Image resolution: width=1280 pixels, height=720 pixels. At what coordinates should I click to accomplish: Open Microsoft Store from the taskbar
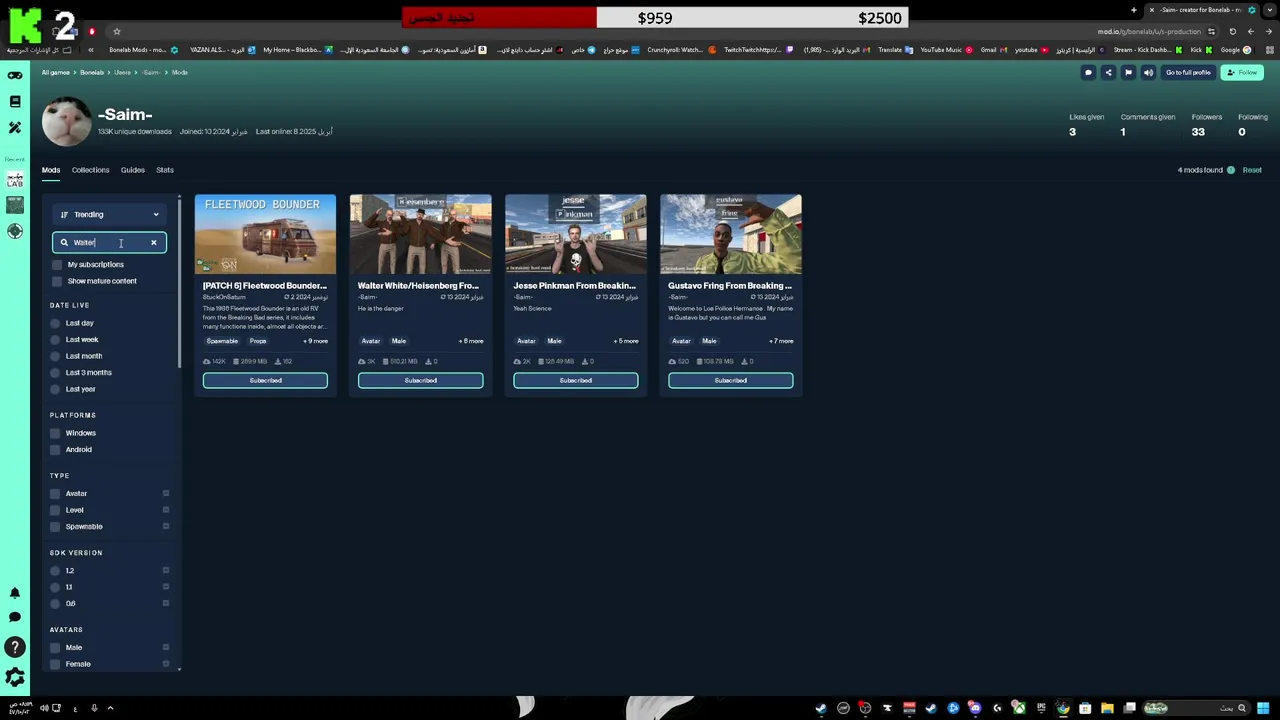1085,708
